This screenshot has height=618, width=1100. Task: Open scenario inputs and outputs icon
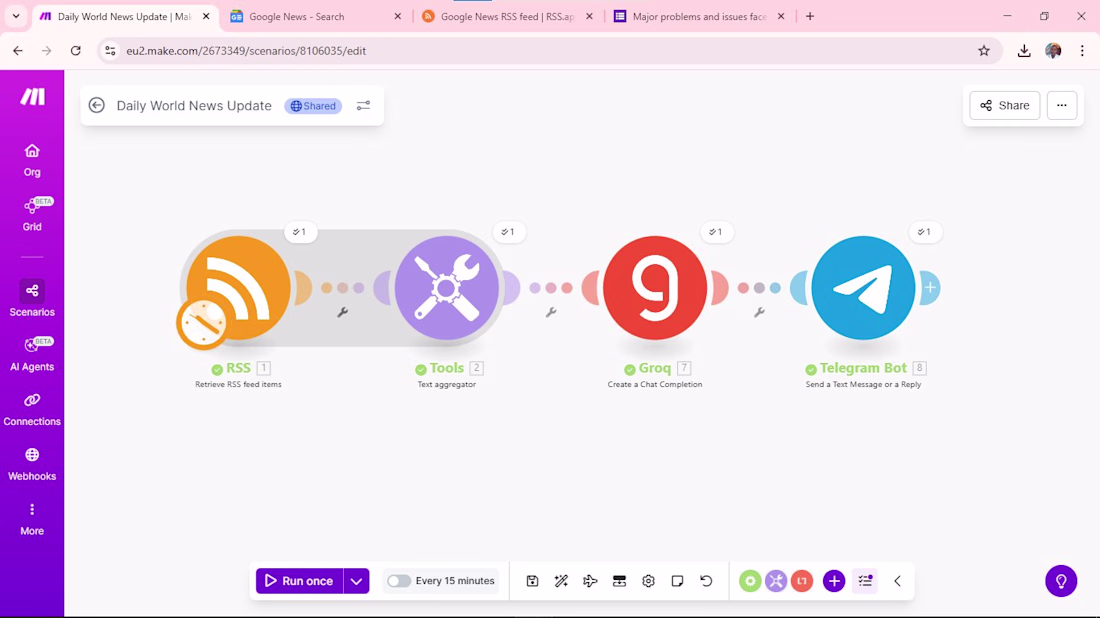click(619, 581)
